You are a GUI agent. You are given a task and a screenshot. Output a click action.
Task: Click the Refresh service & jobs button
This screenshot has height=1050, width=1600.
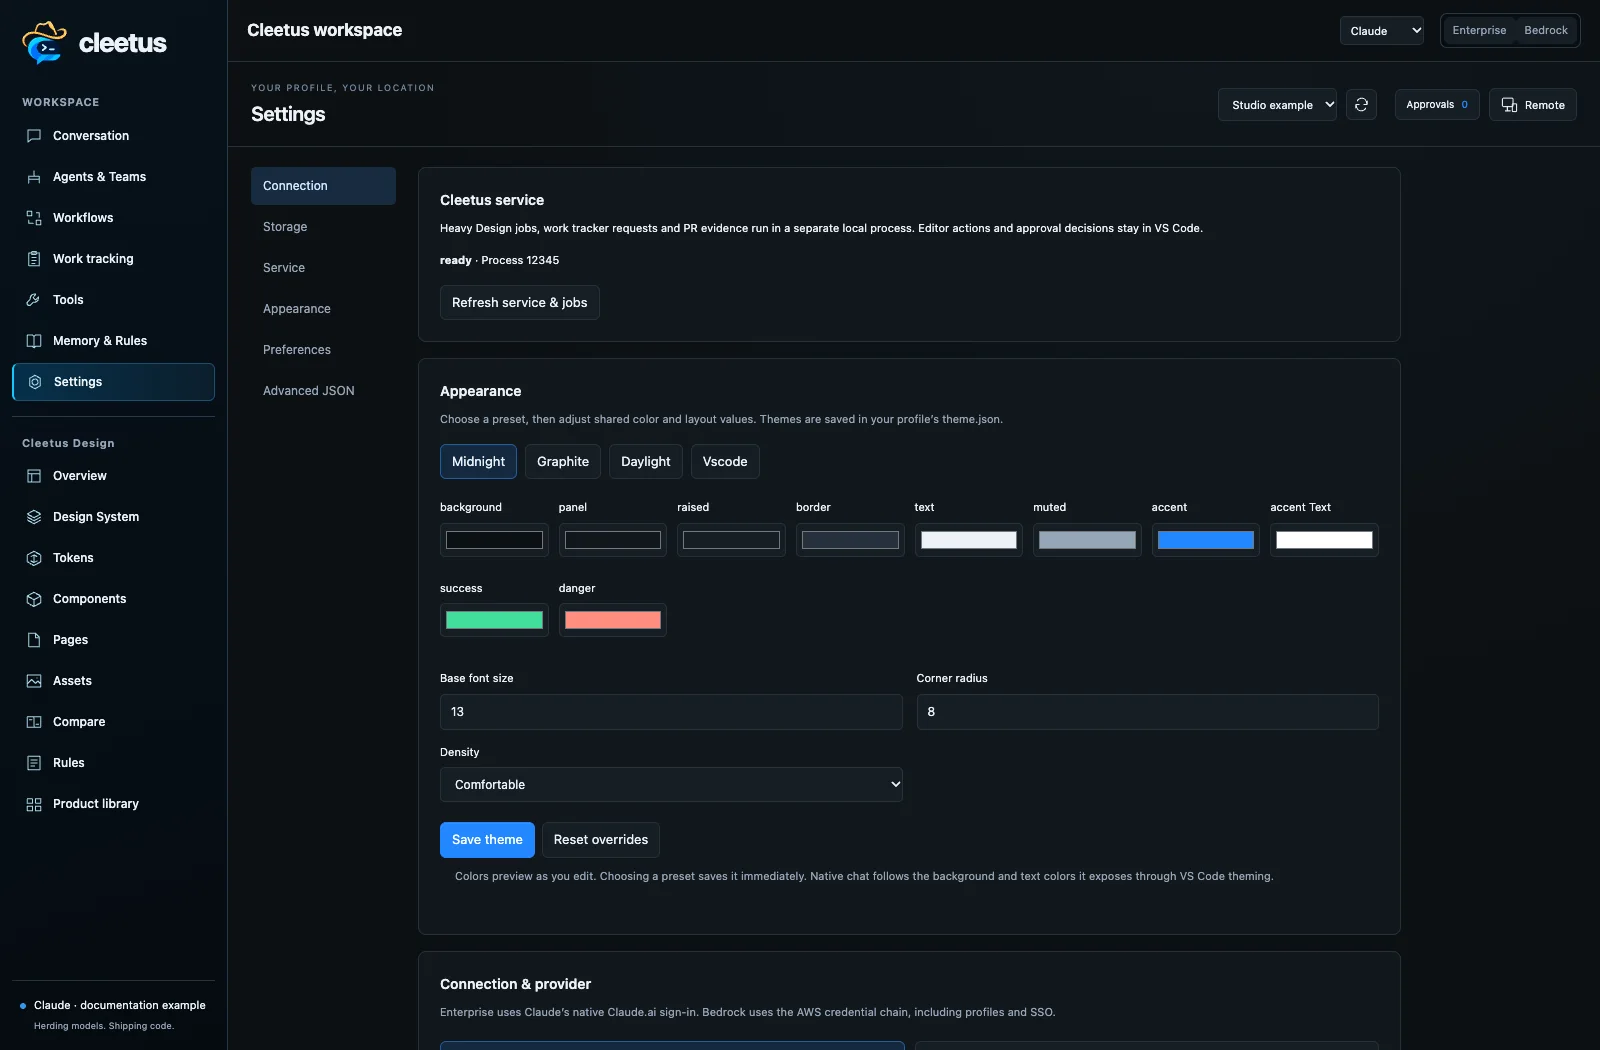[x=520, y=302]
